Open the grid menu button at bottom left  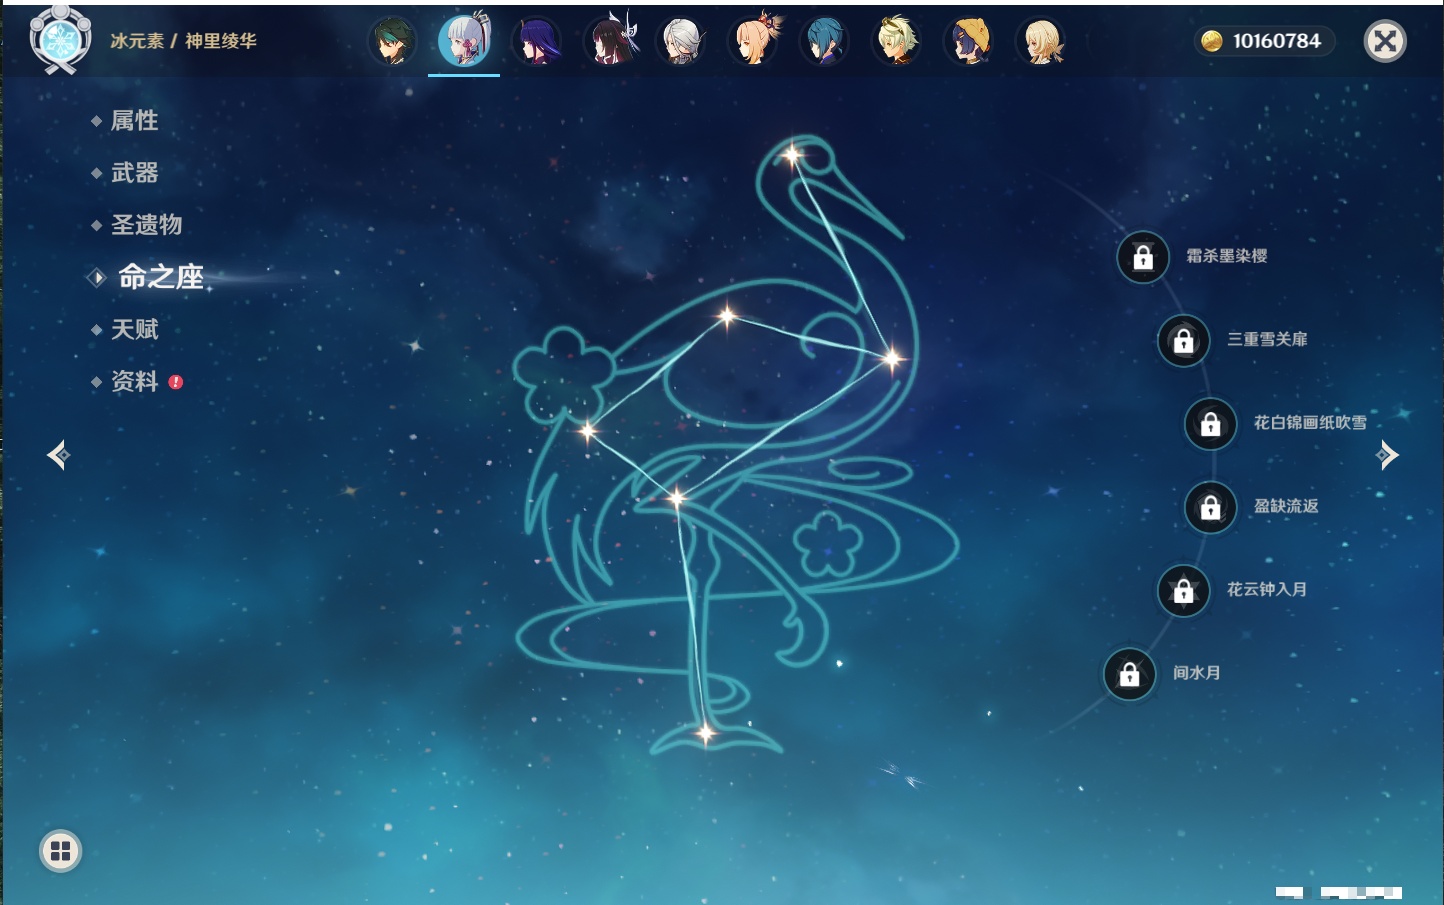60,851
